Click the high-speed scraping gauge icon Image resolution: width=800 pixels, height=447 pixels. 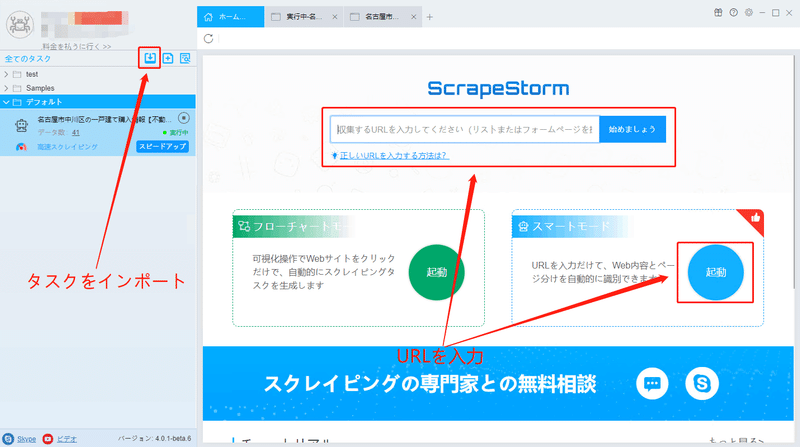[x=21, y=147]
